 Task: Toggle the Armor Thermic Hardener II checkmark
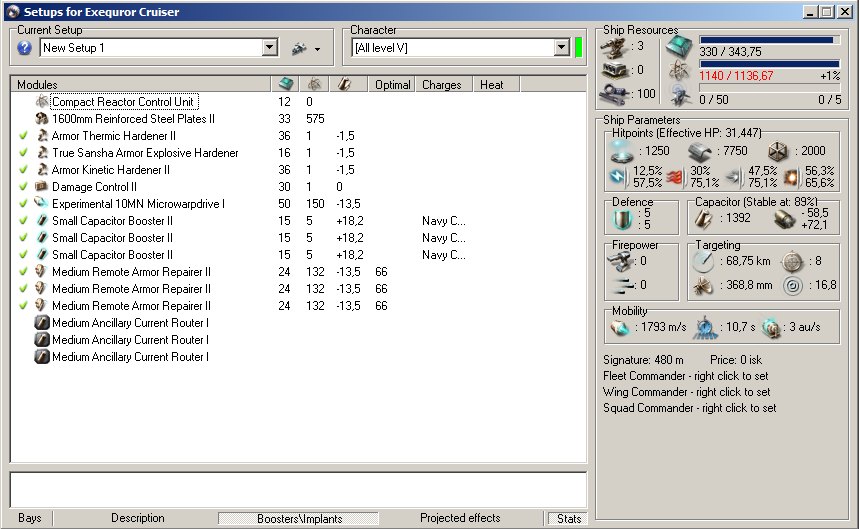(x=23, y=136)
